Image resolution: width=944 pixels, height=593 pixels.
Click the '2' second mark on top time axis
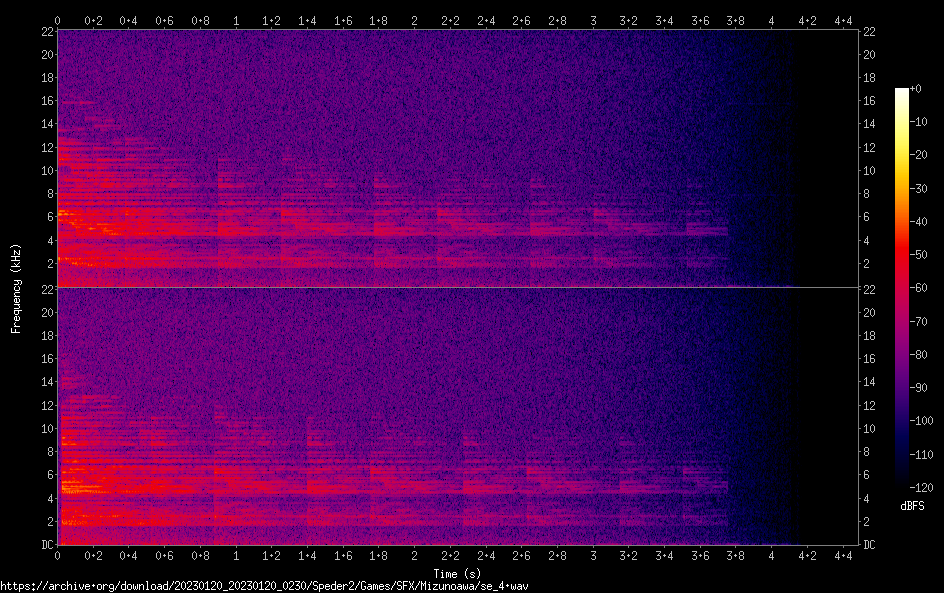pyautogui.click(x=414, y=20)
